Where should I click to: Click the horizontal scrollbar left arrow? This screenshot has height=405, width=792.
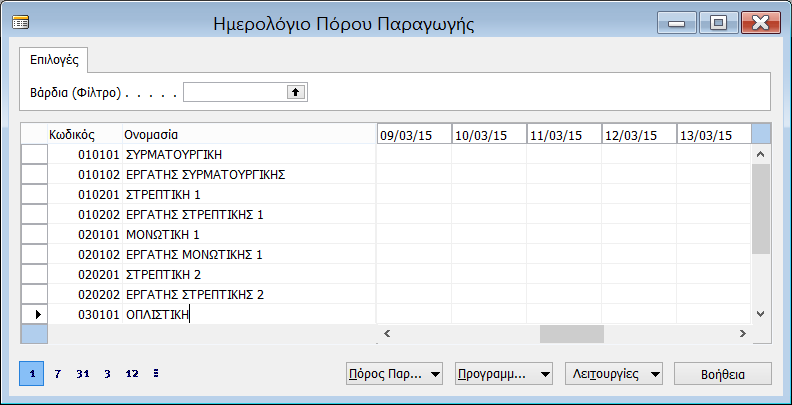pos(387,333)
